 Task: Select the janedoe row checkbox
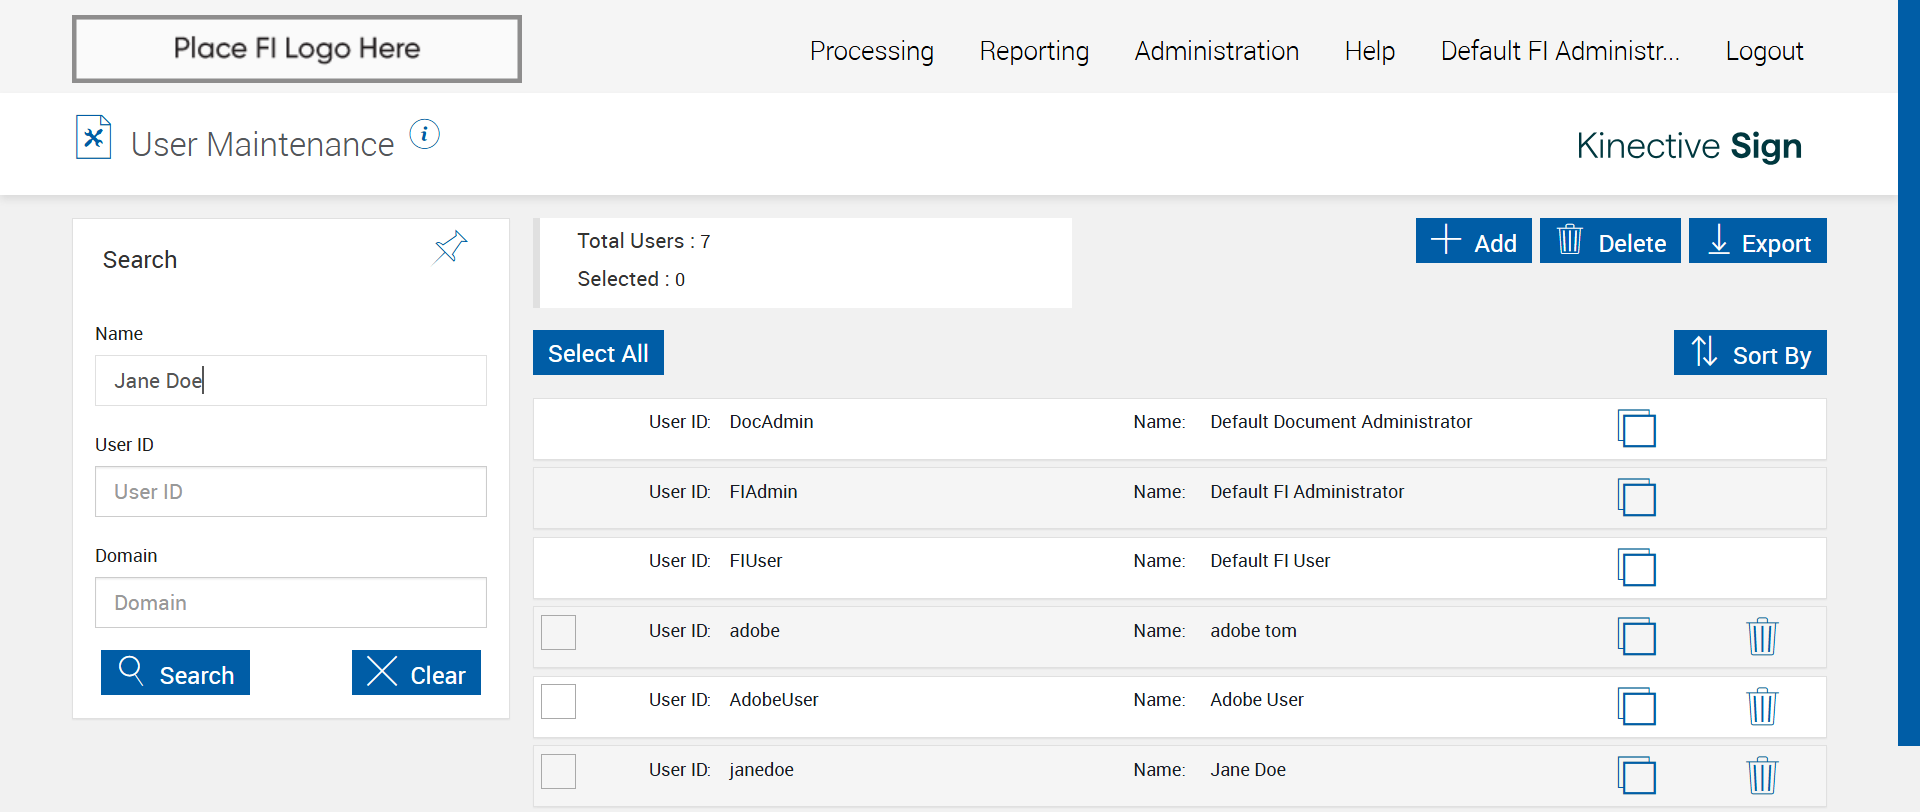[558, 771]
